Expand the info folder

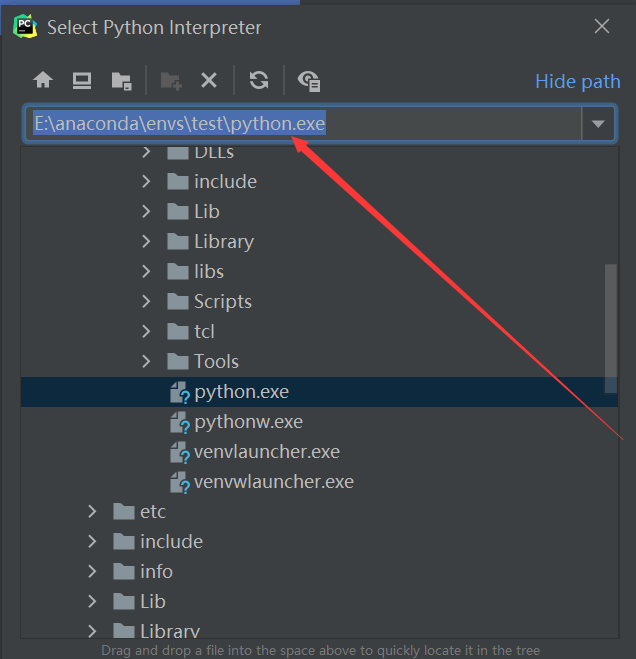pos(92,572)
